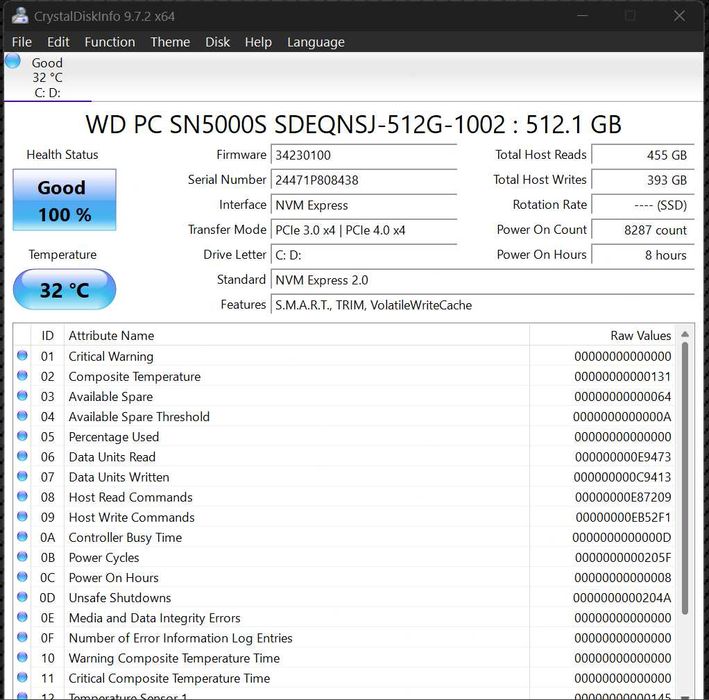Screen dimensions: 709x700
Task: Click the Temperature label above 32 °C
Action: point(62,255)
